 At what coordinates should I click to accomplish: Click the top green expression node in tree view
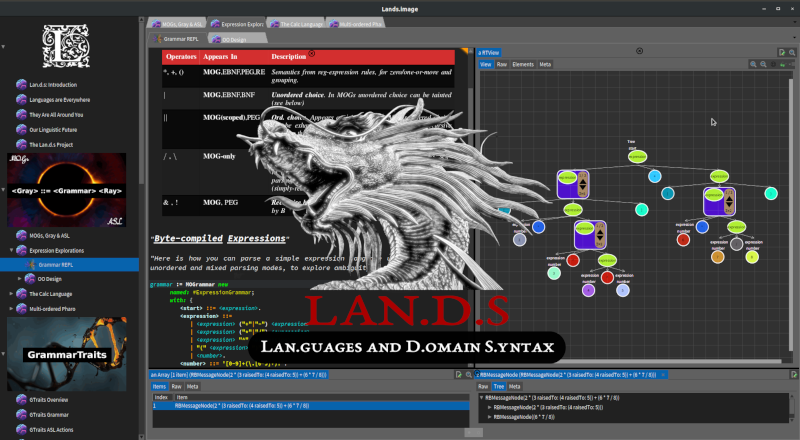[x=637, y=157]
